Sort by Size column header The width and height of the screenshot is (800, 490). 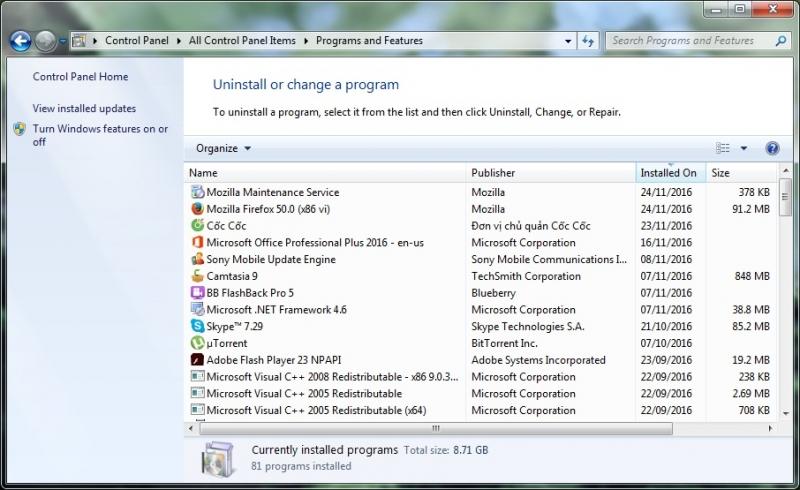click(742, 173)
